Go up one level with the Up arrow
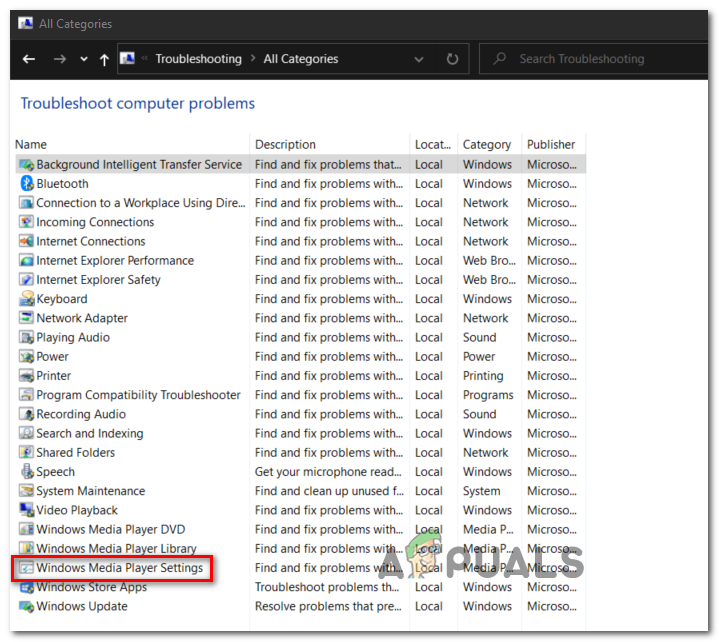719x642 pixels. (x=104, y=59)
